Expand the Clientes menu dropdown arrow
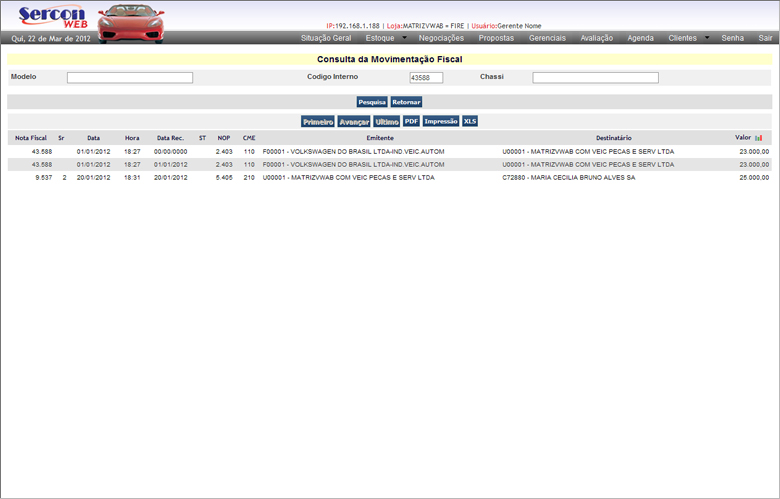Screen dimensions: 780x499 (707, 37)
